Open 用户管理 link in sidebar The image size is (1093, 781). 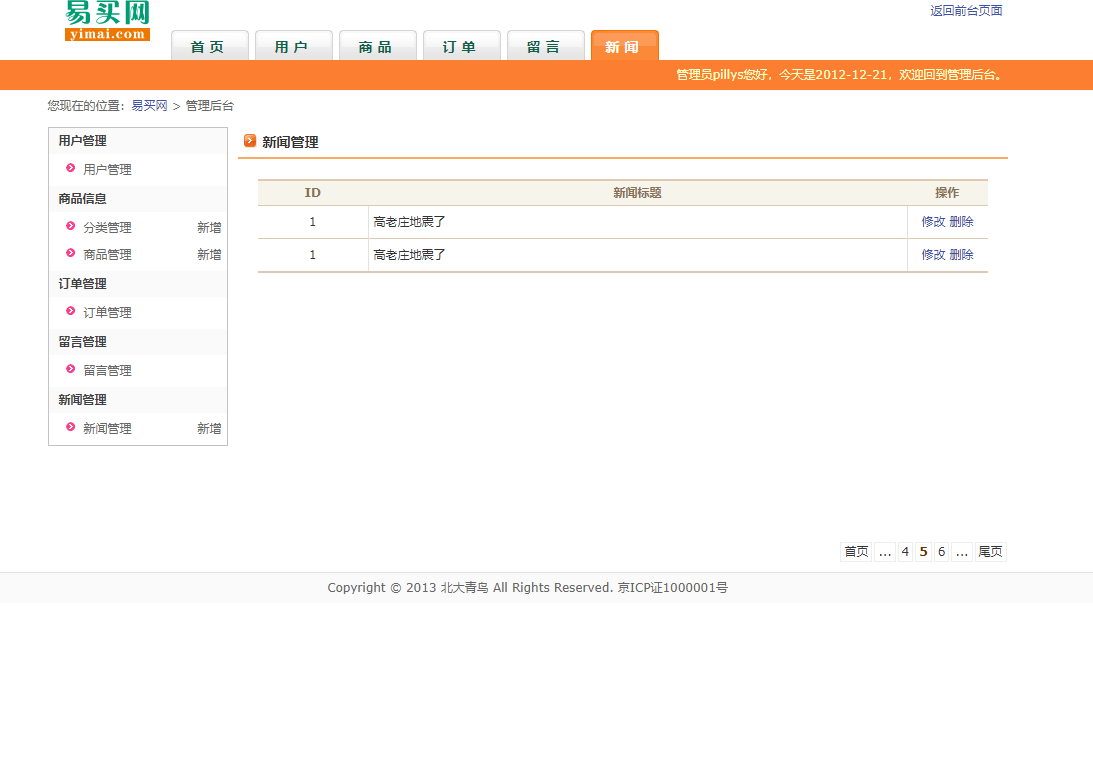(x=107, y=169)
